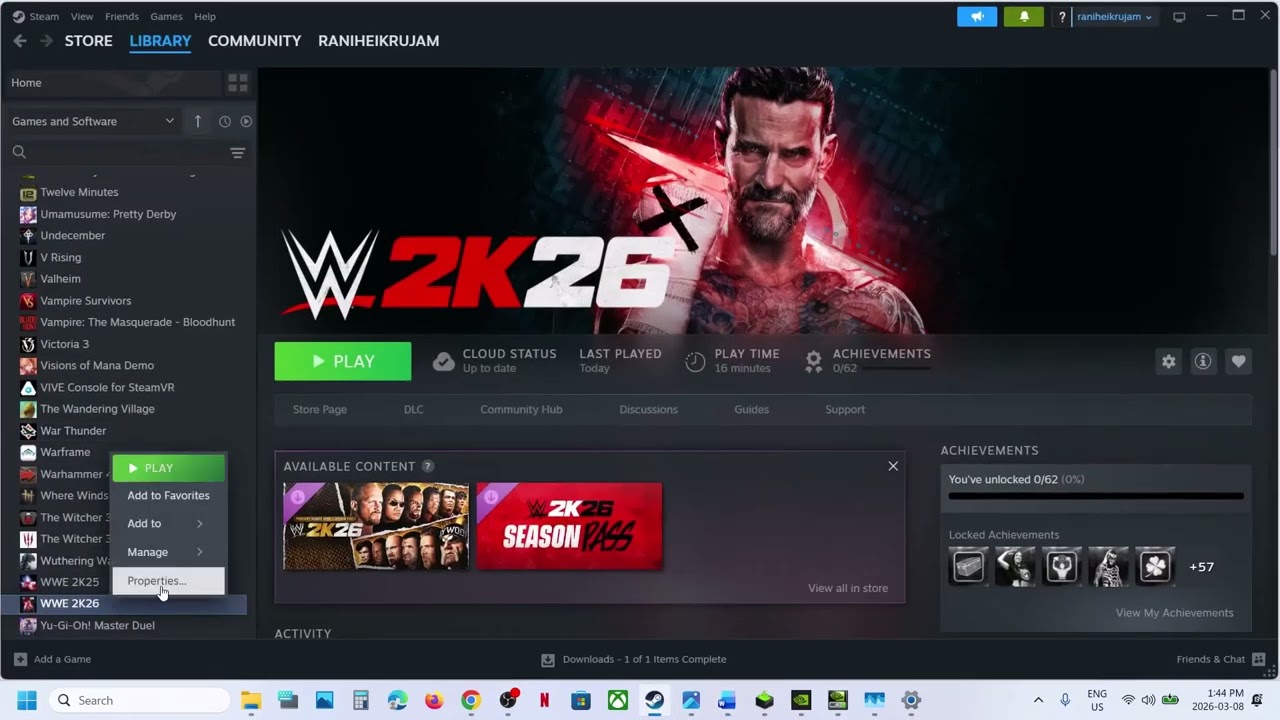Viewport: 1280px width, 720px height.
Task: Open Google Chrome from the taskbar
Action: pos(470,700)
